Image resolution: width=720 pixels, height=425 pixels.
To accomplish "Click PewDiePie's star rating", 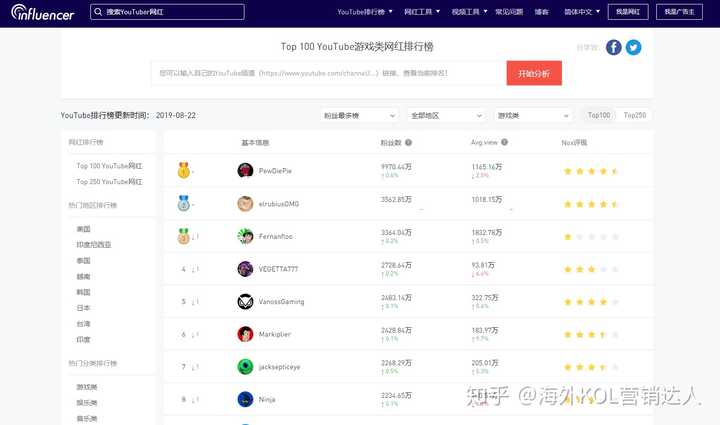I will 591,171.
